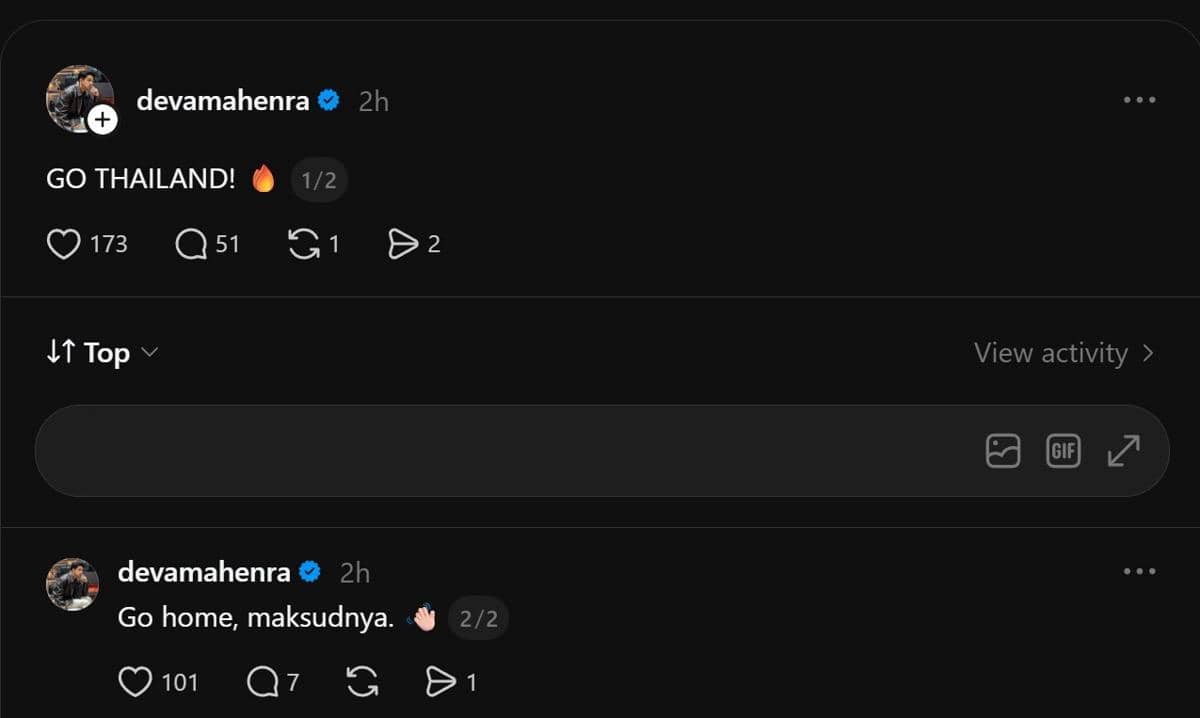Open more options for main post
Screen dimensions: 1200x718
pyautogui.click(x=1139, y=100)
